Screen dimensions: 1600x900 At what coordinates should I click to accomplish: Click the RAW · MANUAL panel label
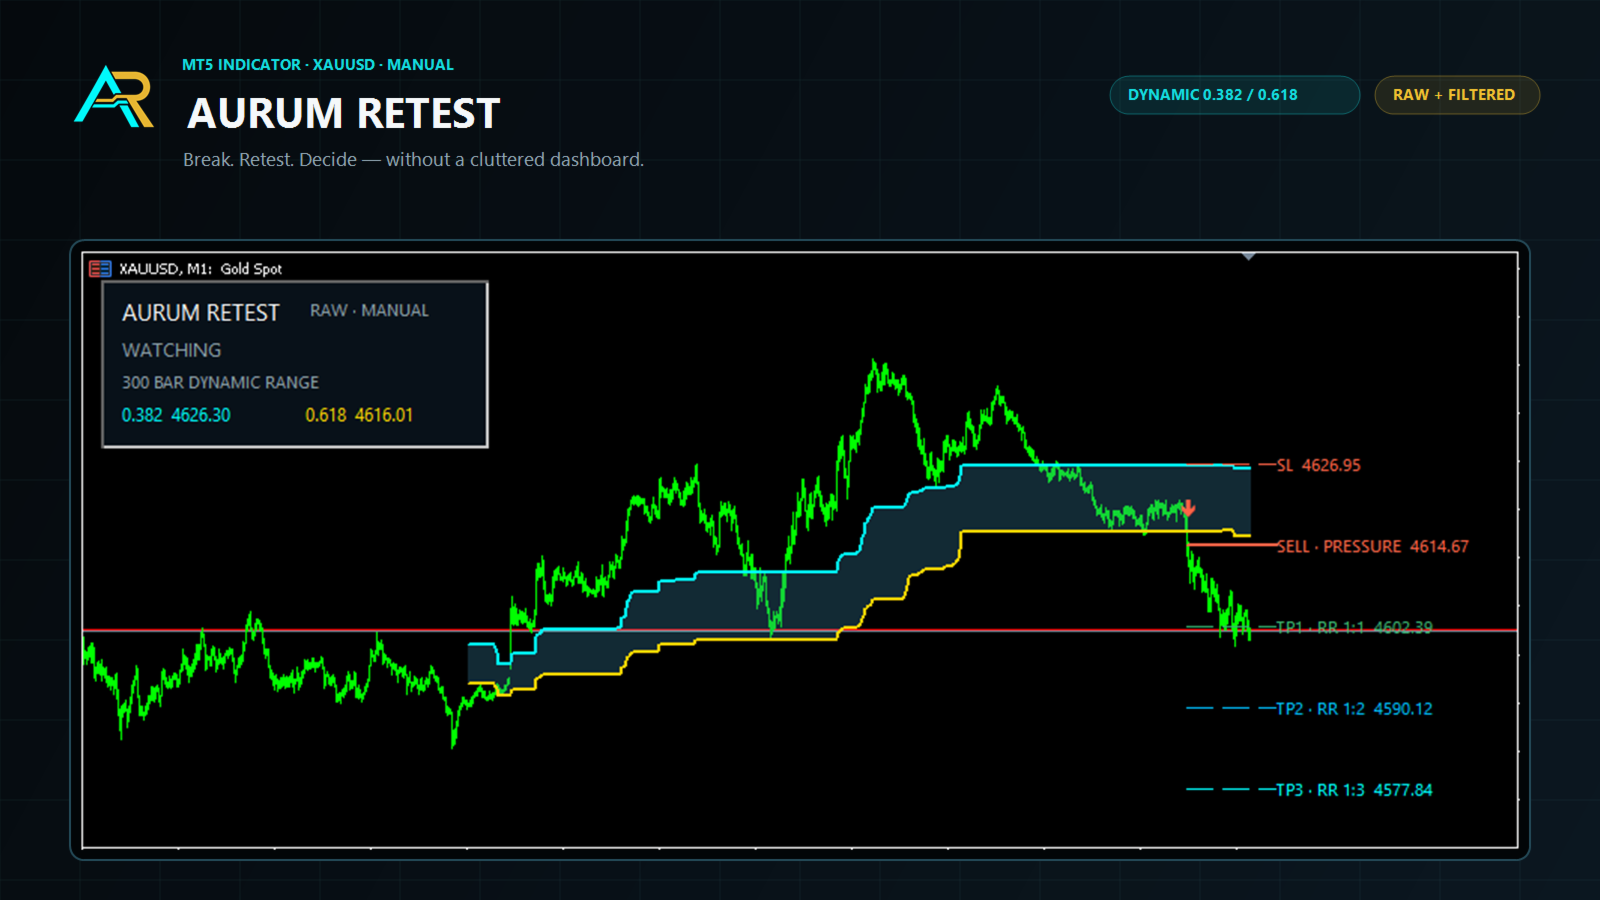[x=369, y=311]
